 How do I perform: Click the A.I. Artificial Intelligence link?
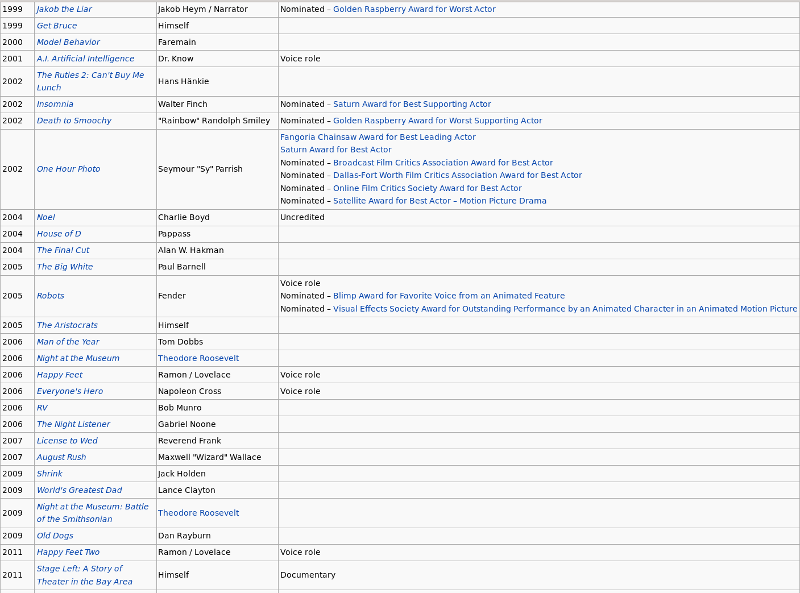tap(85, 59)
